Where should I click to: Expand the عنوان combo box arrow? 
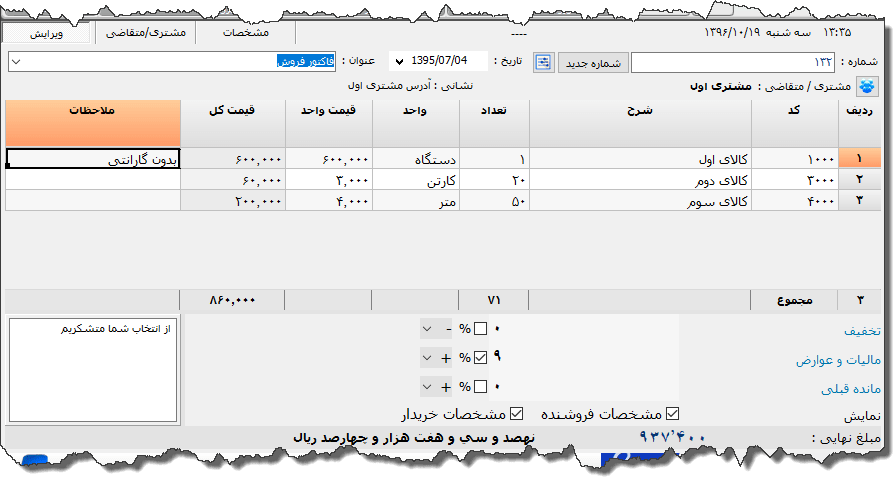click(16, 62)
